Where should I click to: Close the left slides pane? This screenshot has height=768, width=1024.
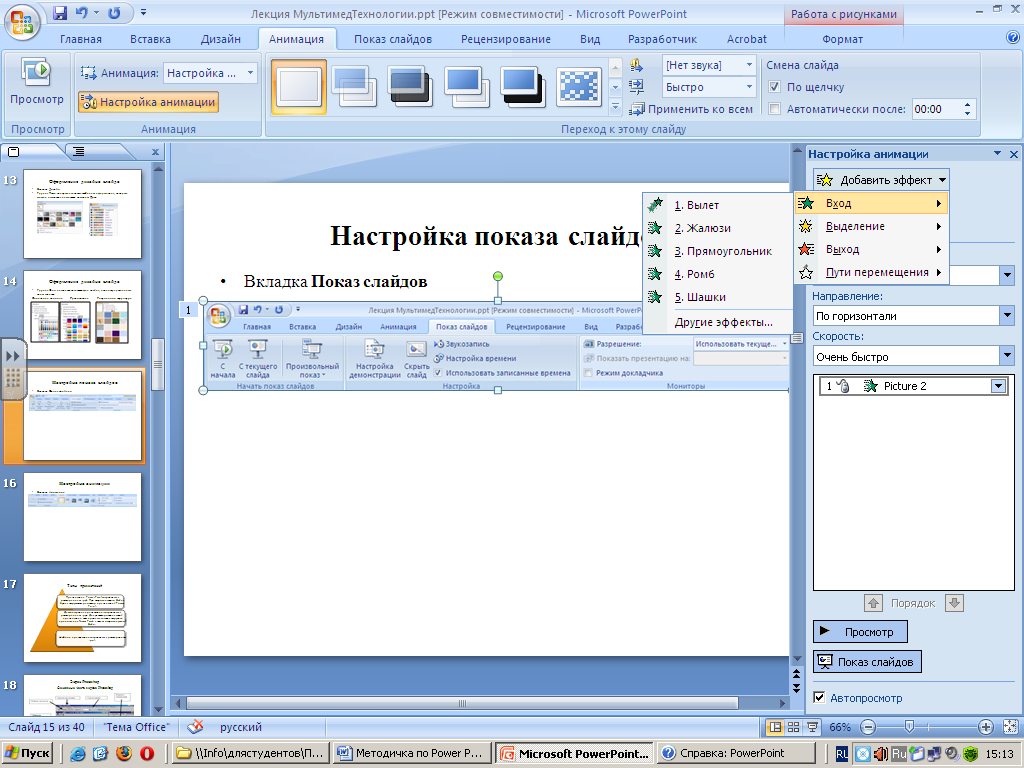155,152
